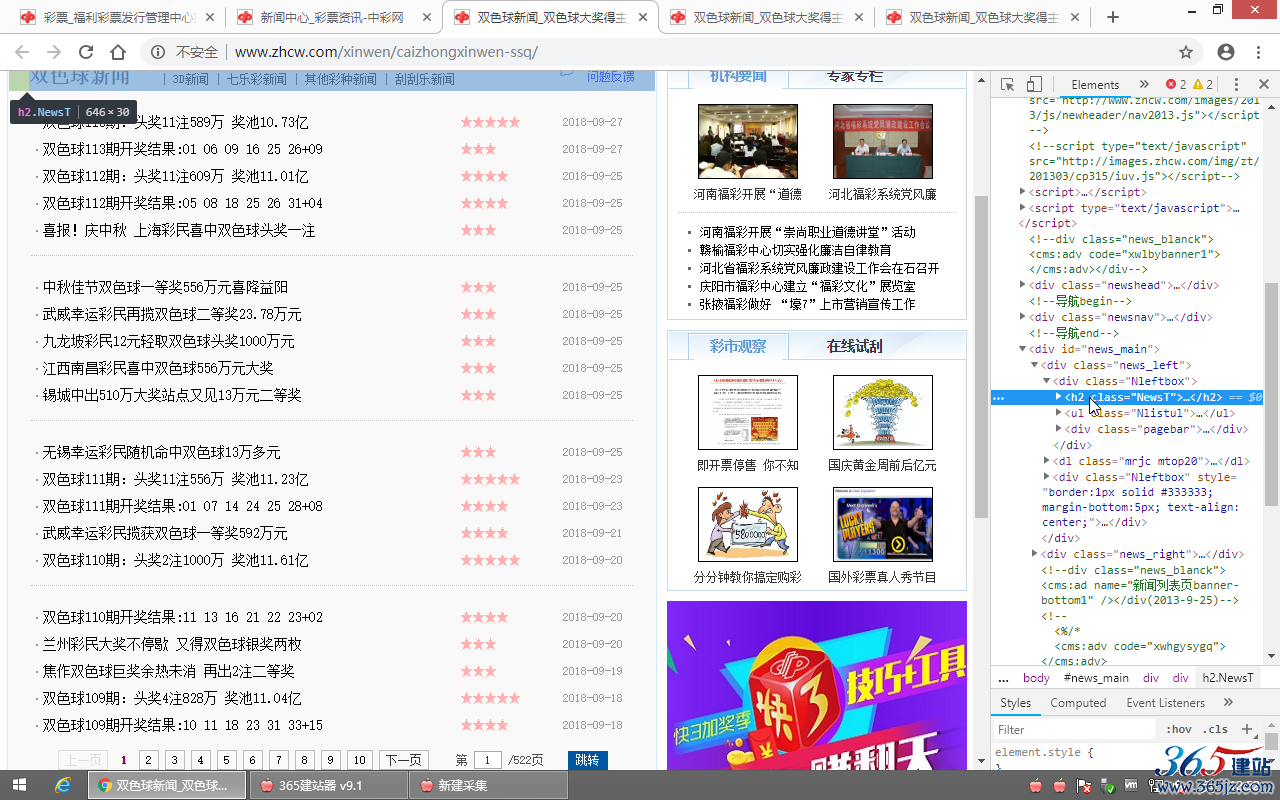Expand more style tabs chevron
Viewport: 1280px width, 800px height.
pos(1228,703)
